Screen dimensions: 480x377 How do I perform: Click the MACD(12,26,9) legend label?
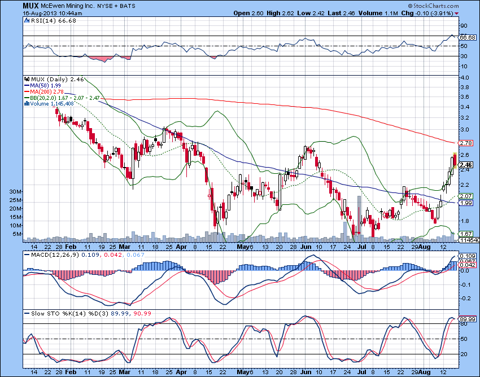coord(55,255)
